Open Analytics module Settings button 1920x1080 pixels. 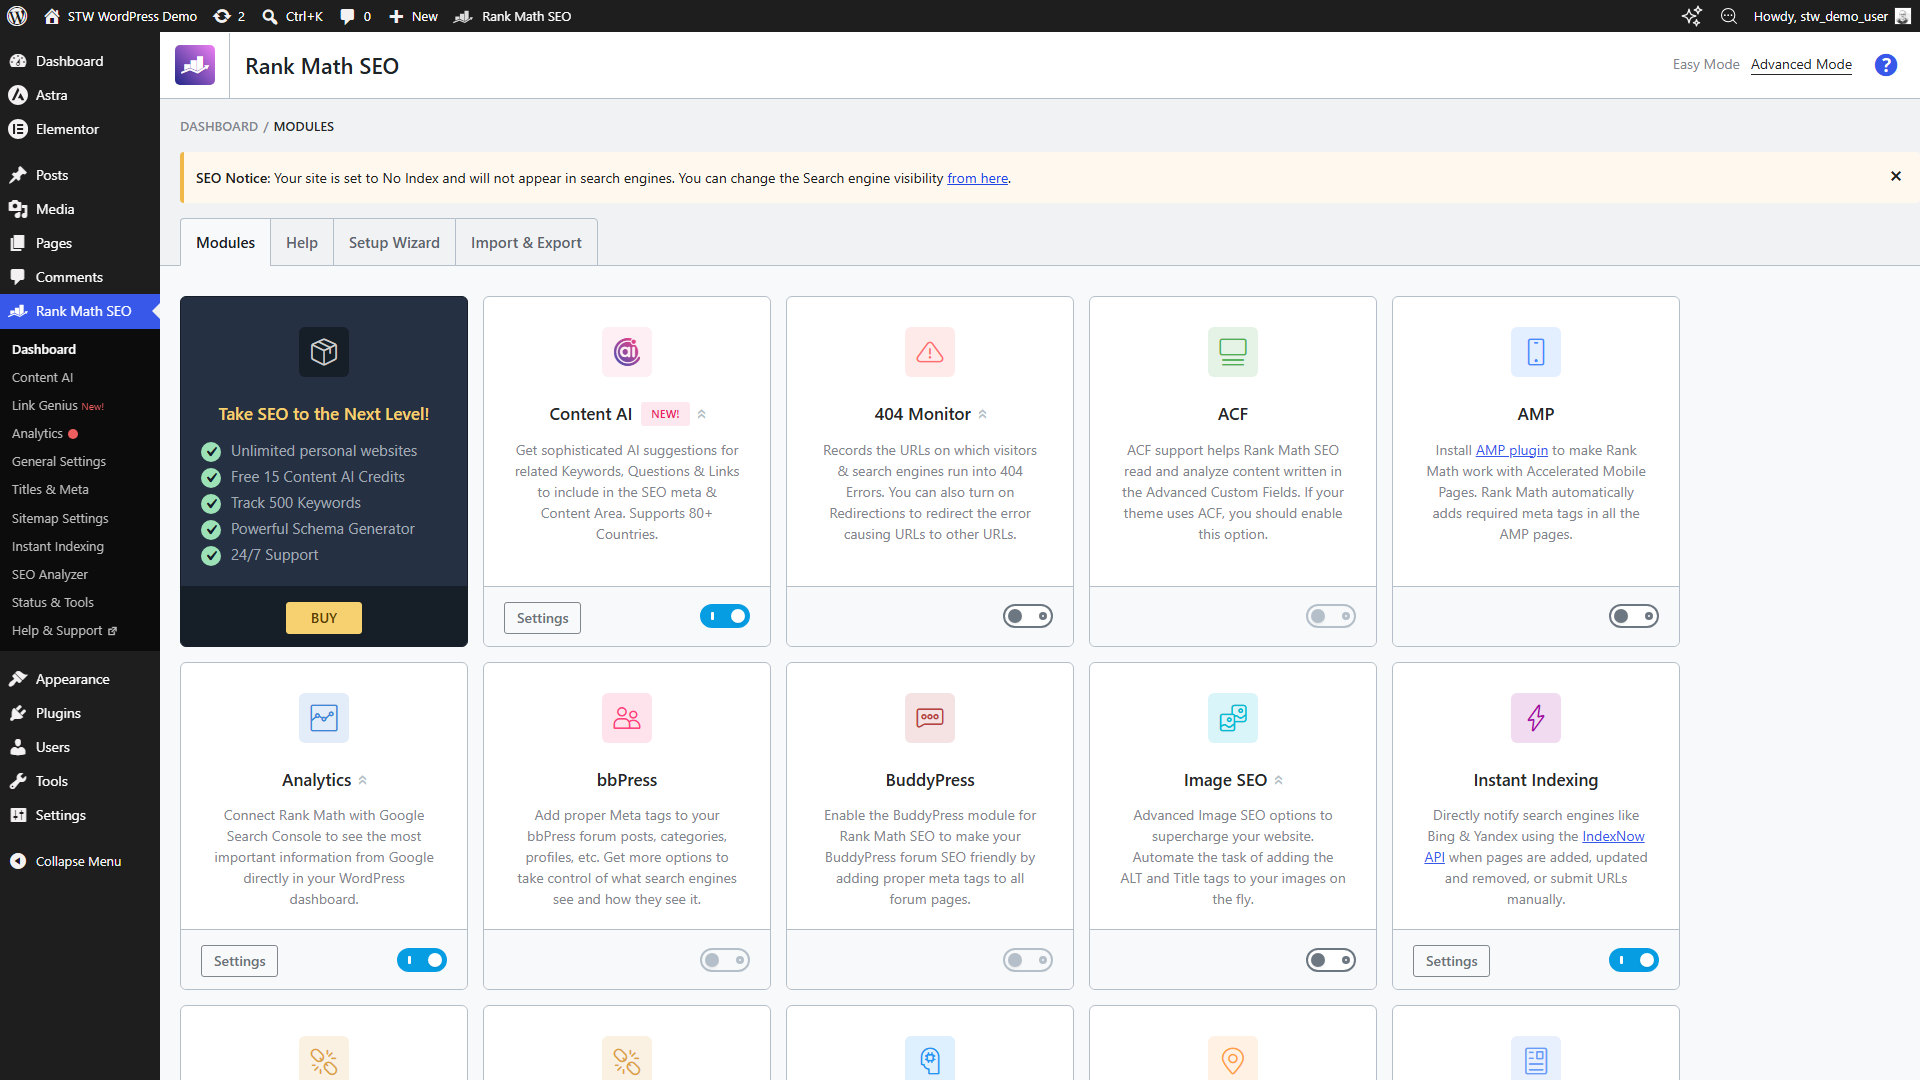point(239,961)
